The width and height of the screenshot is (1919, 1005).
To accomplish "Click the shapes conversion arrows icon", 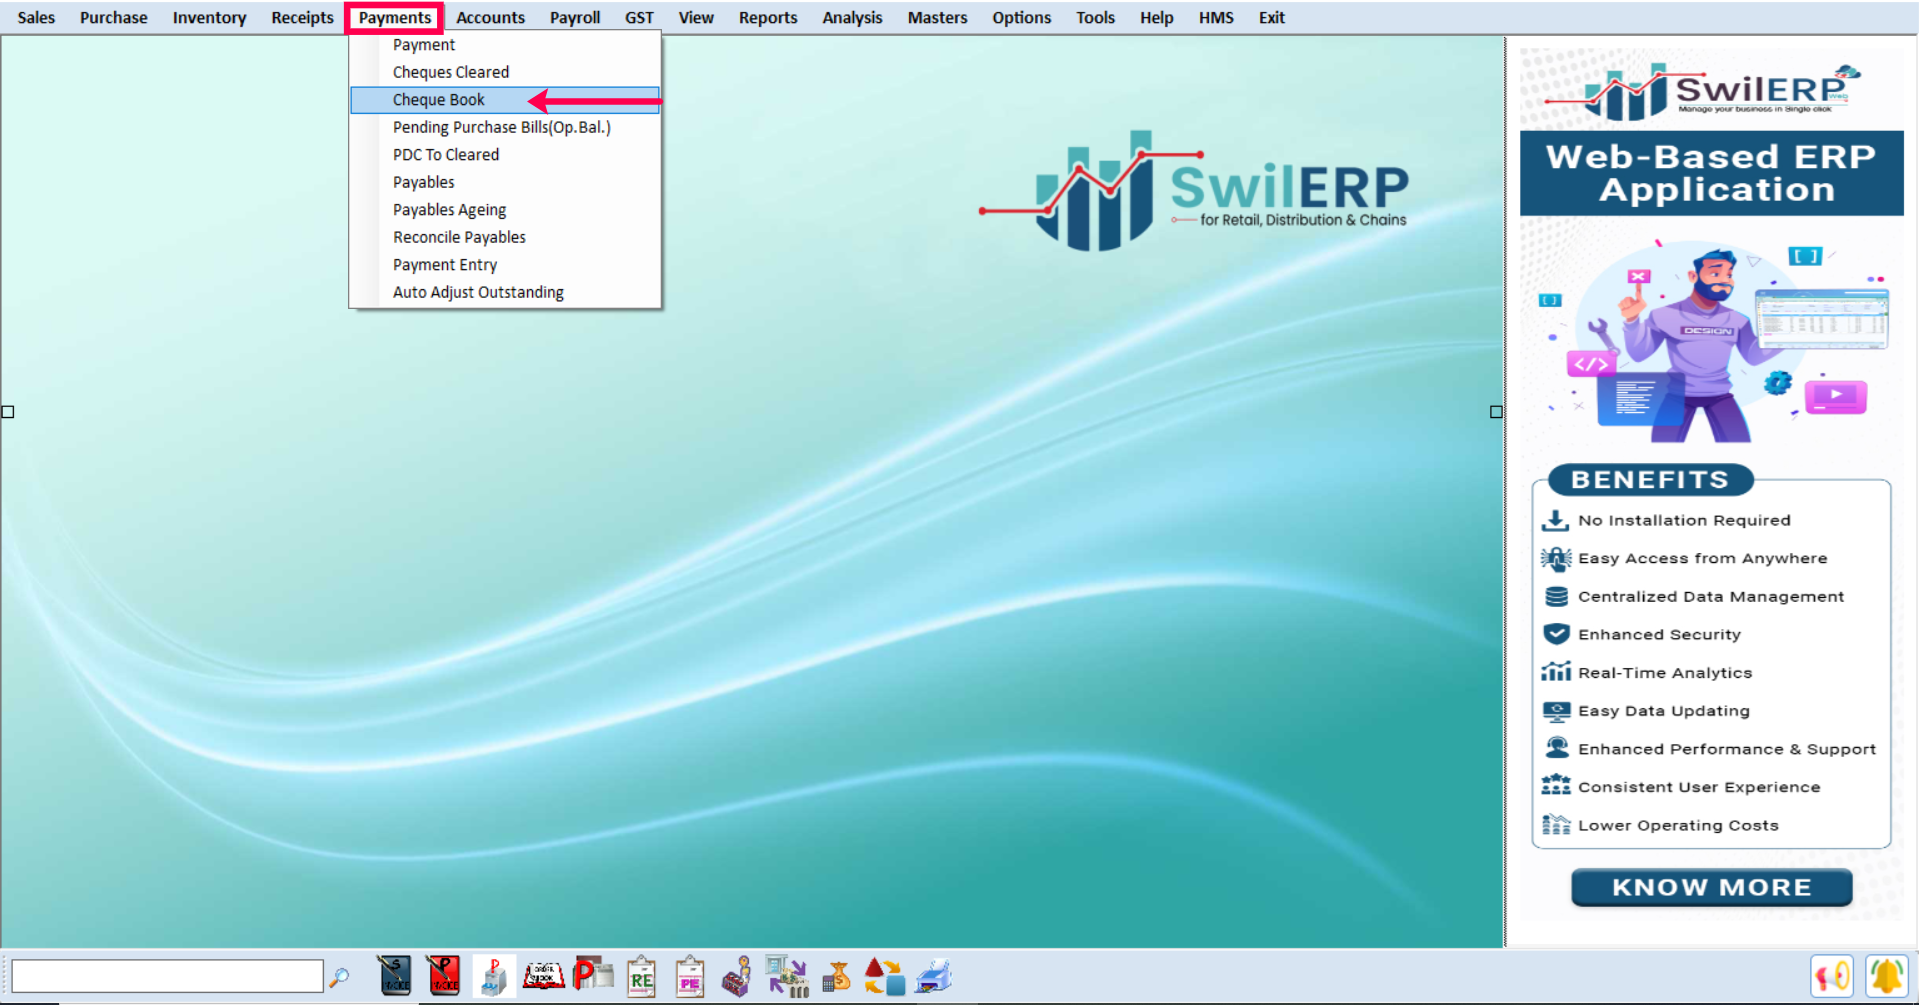I will point(884,976).
